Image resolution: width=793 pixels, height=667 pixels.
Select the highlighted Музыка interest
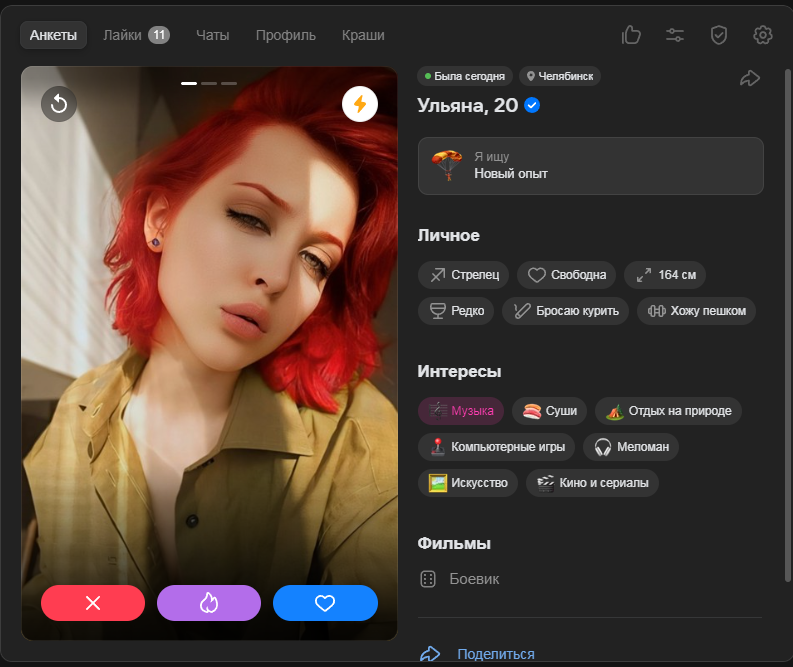click(461, 411)
